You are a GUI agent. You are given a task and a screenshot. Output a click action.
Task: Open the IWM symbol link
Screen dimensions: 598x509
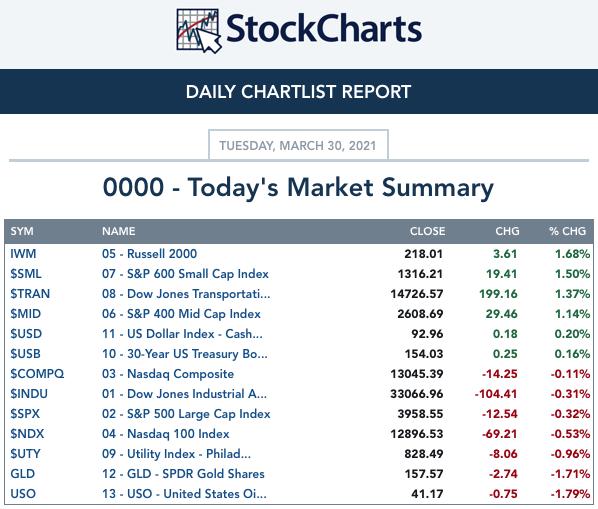click(23, 254)
